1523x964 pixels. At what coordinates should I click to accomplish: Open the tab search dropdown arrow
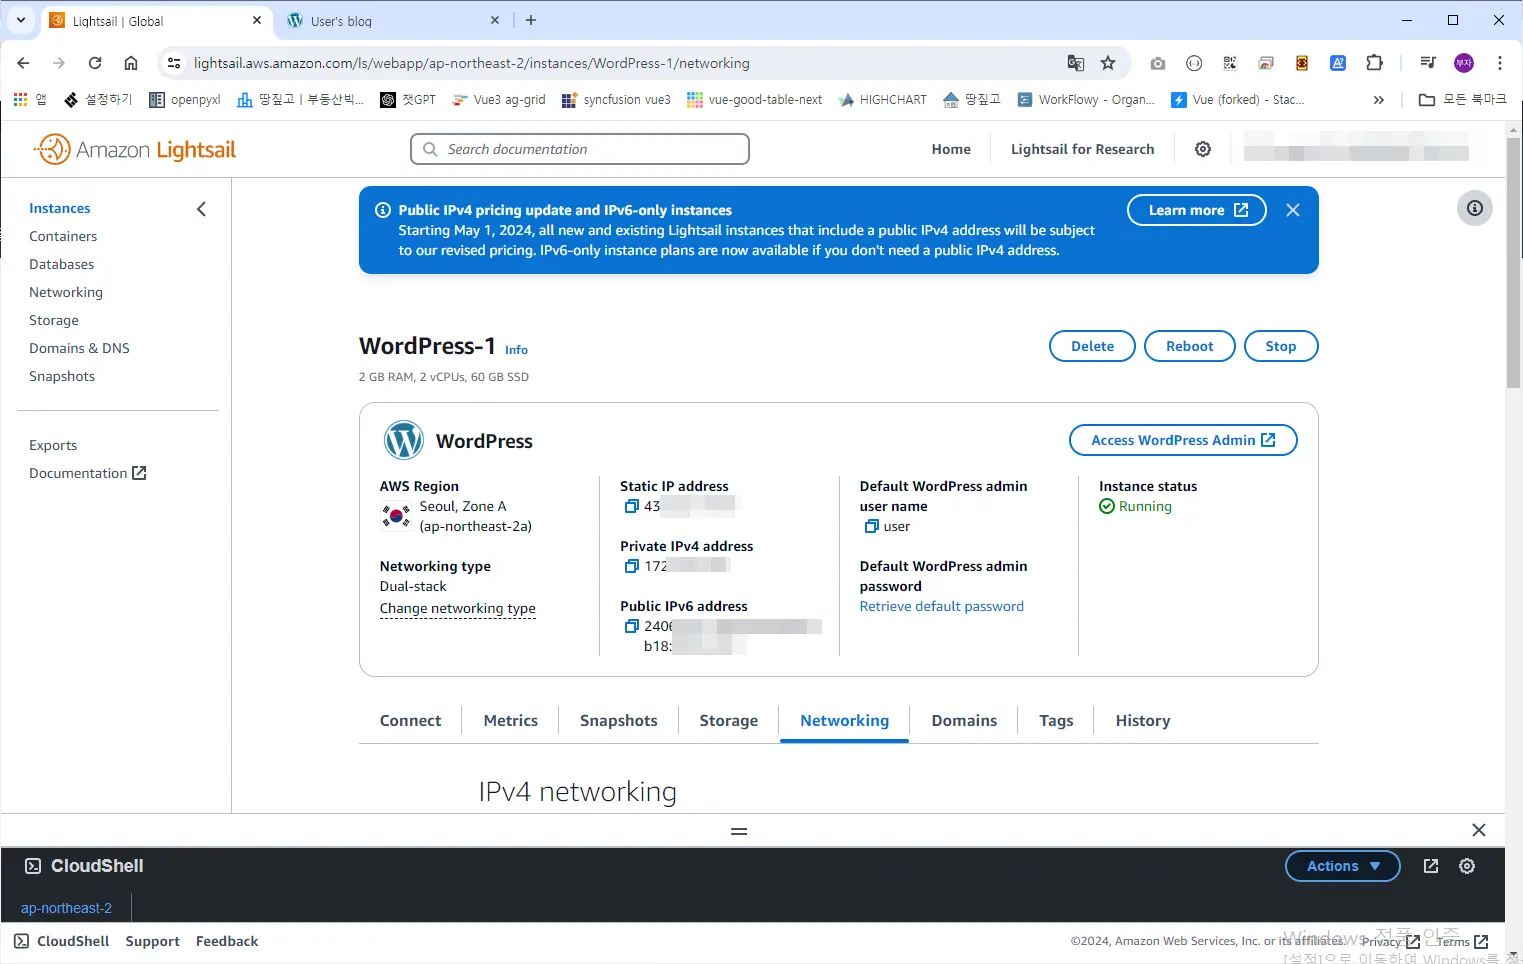(21, 20)
